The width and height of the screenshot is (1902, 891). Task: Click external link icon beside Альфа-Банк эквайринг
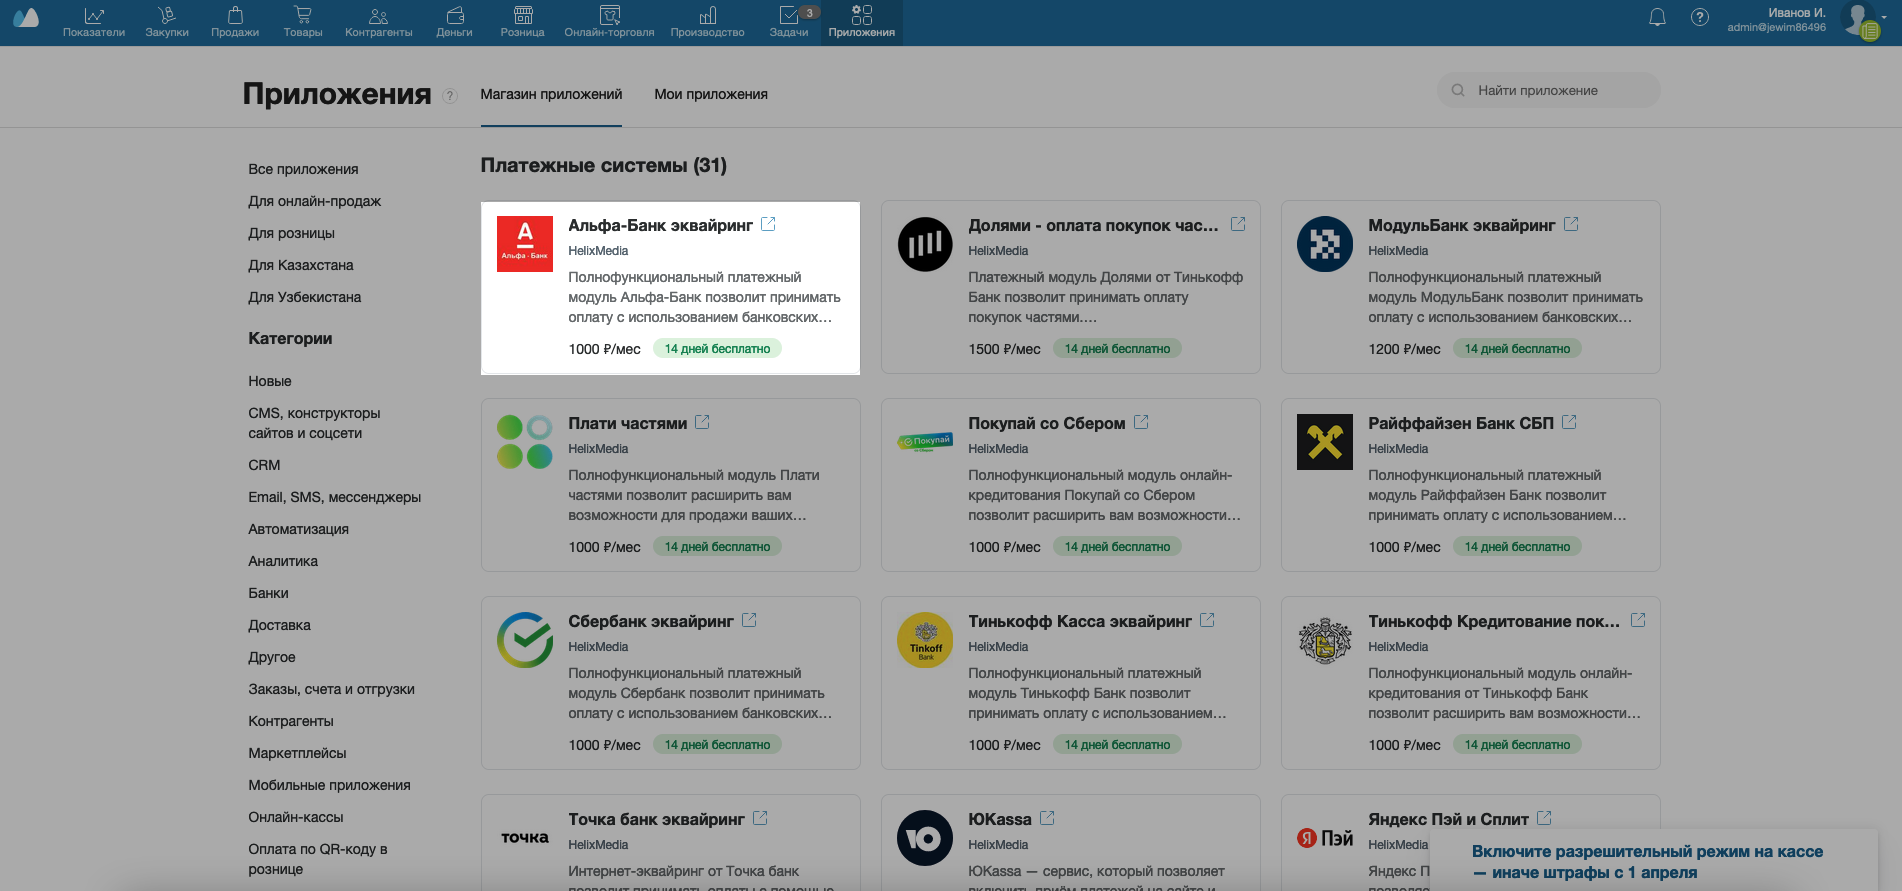[768, 224]
